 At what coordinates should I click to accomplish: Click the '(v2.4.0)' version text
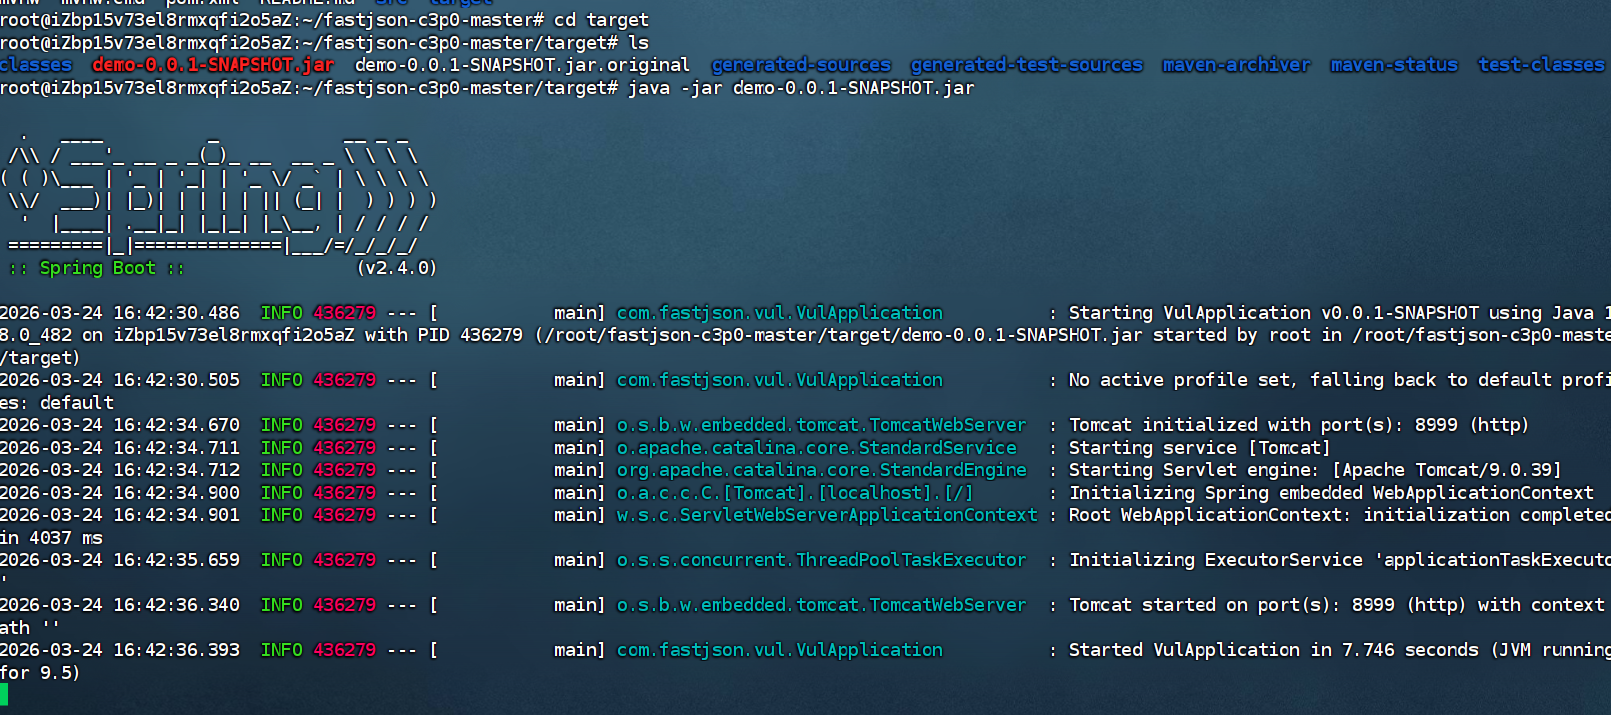coord(397,268)
